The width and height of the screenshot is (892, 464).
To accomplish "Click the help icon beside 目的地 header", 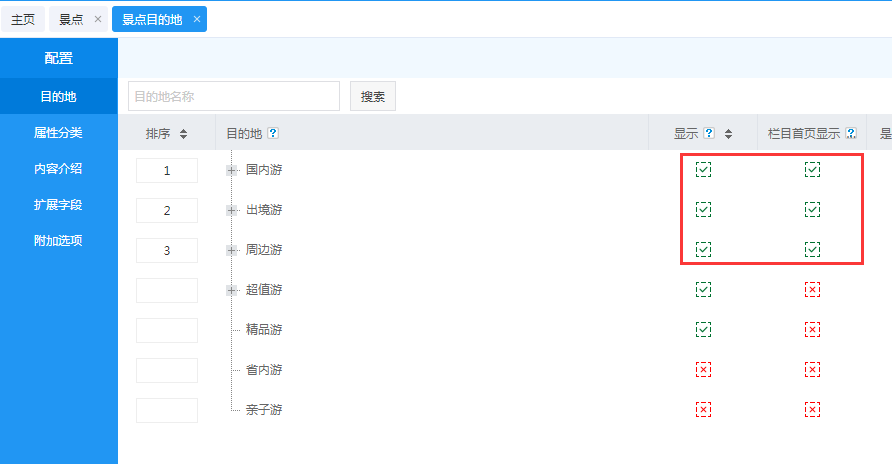I will coord(273,133).
